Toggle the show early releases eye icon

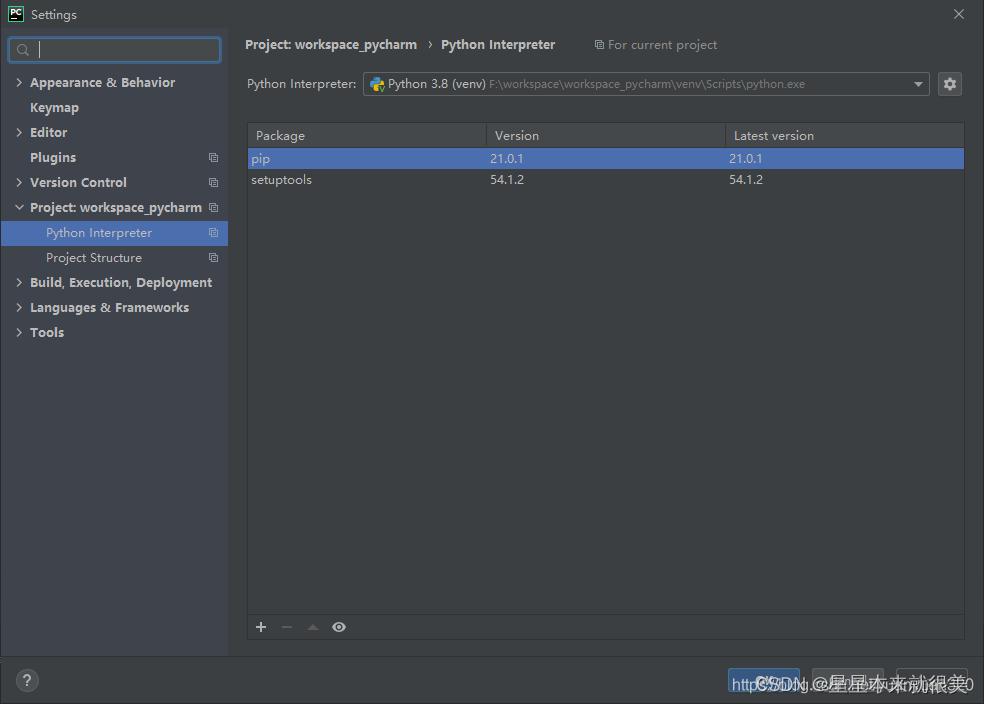pos(339,627)
